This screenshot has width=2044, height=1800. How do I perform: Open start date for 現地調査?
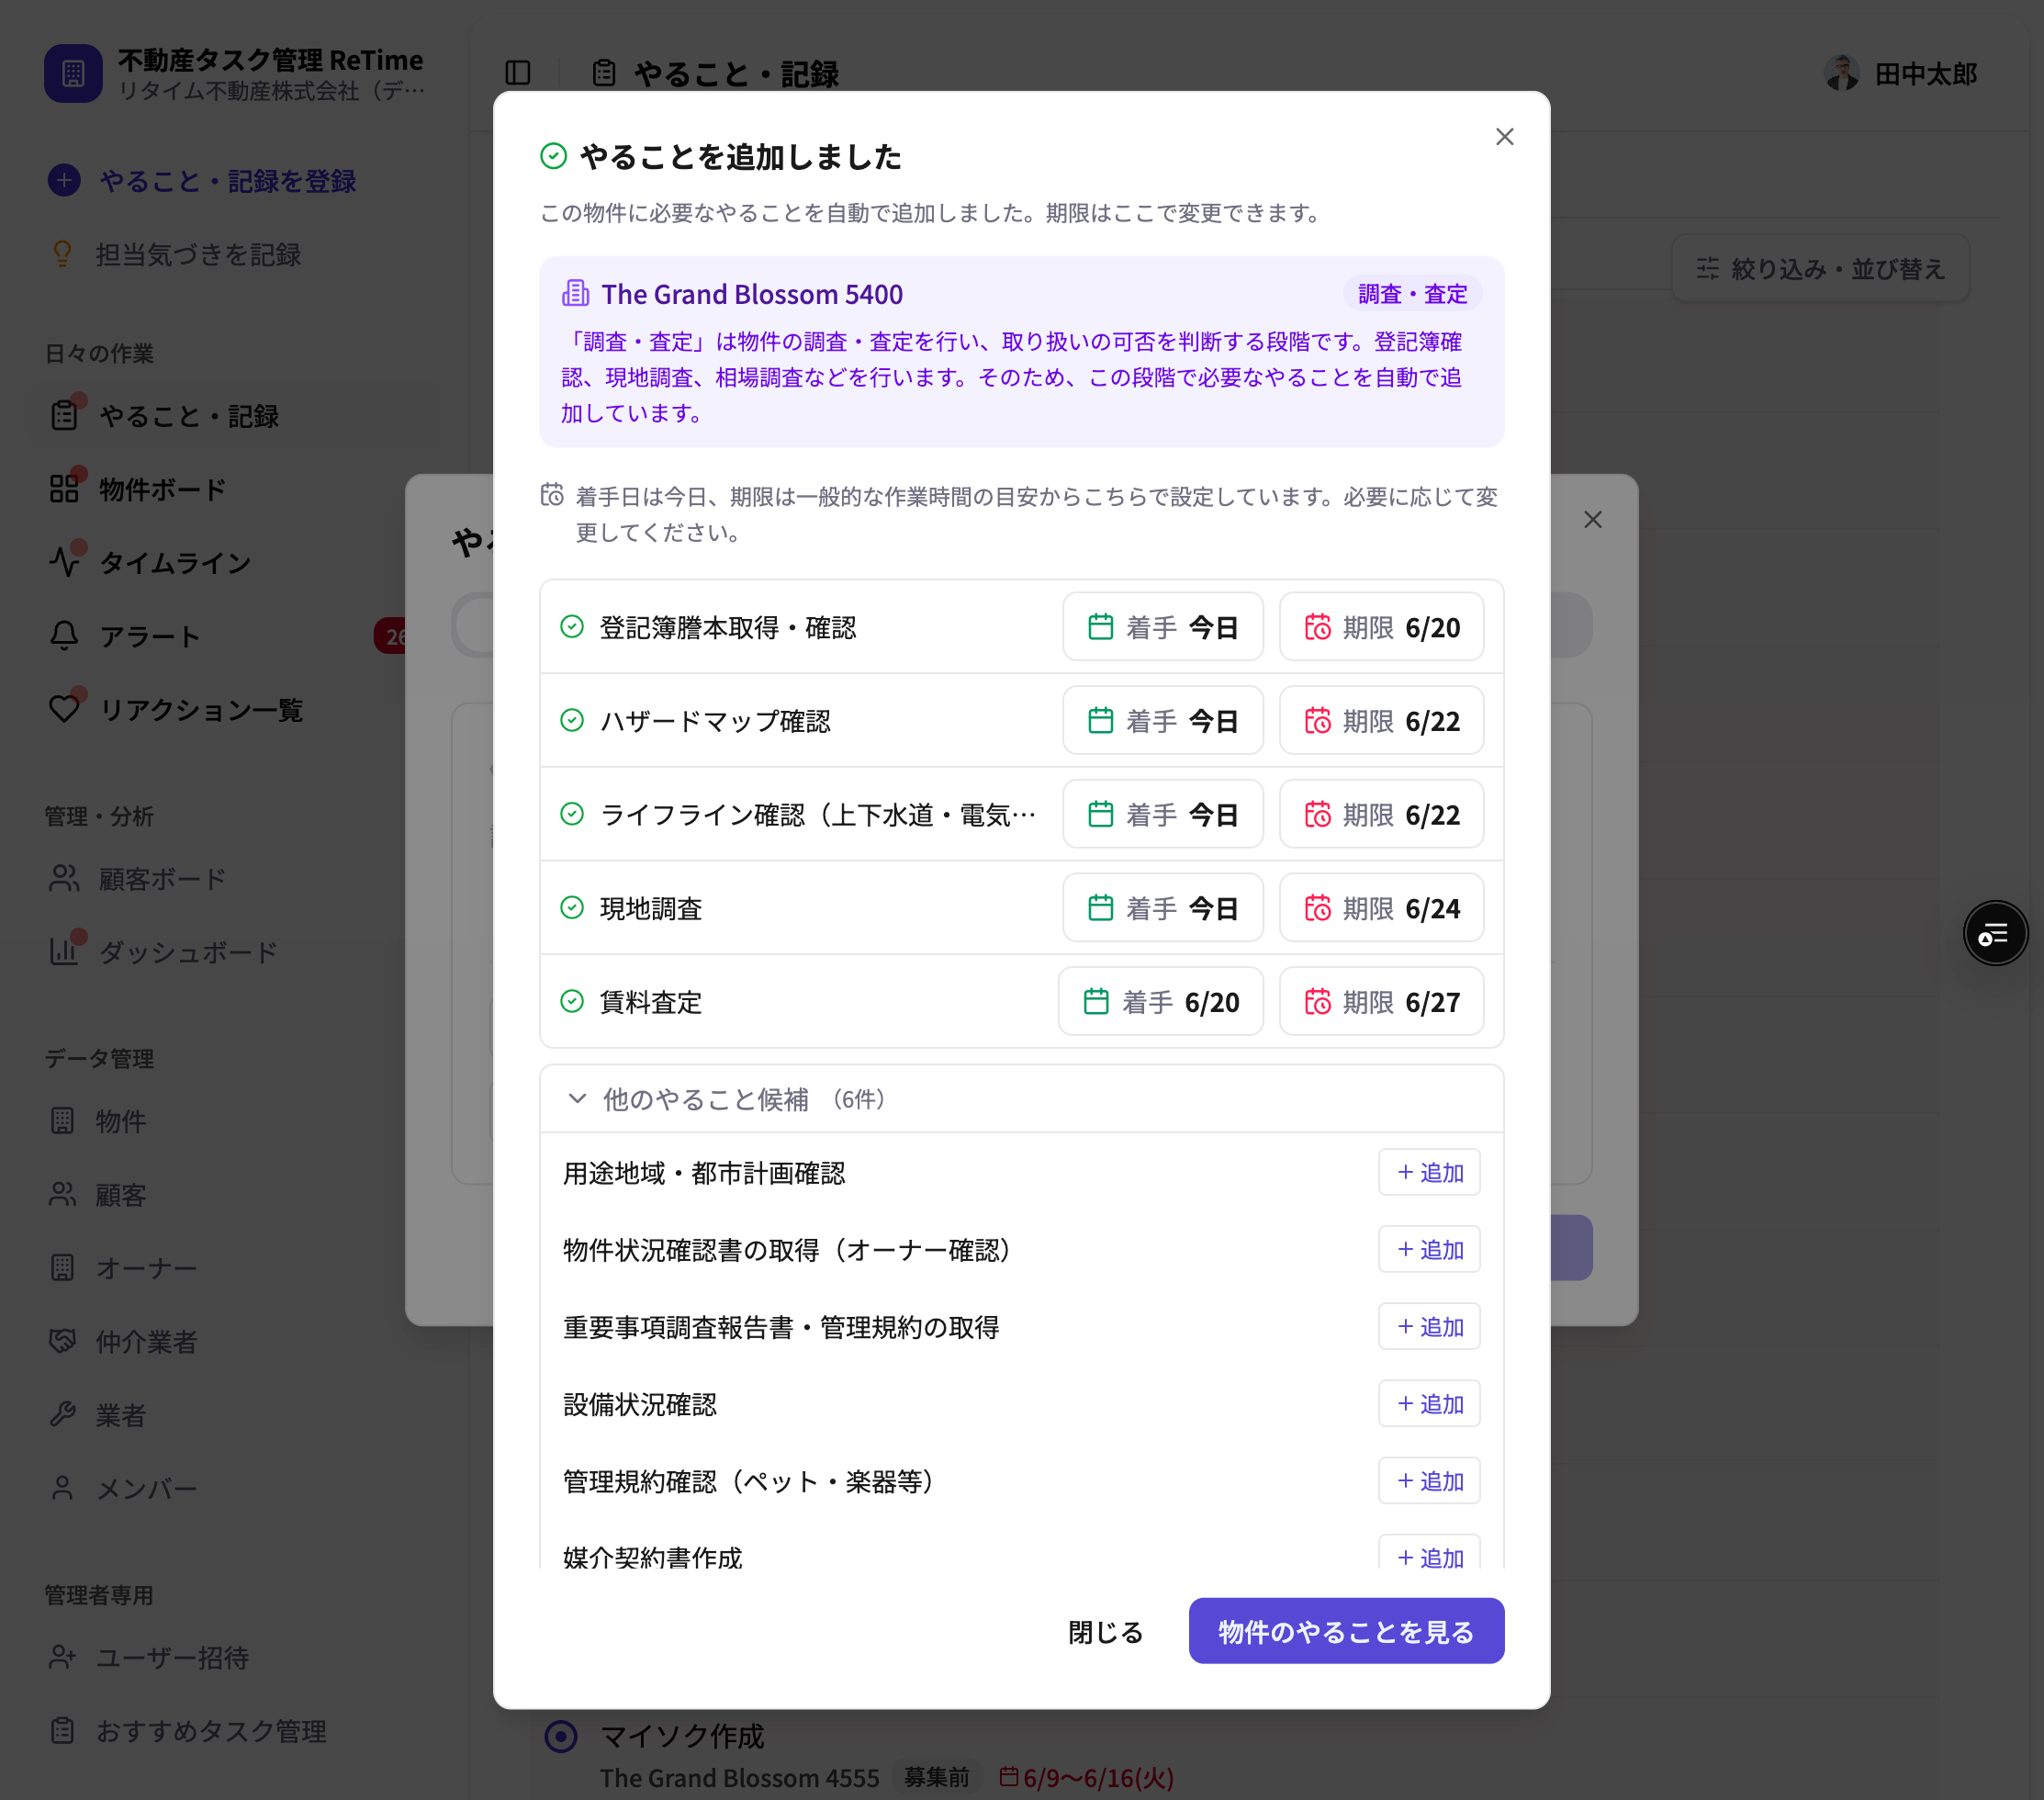pos(1162,908)
